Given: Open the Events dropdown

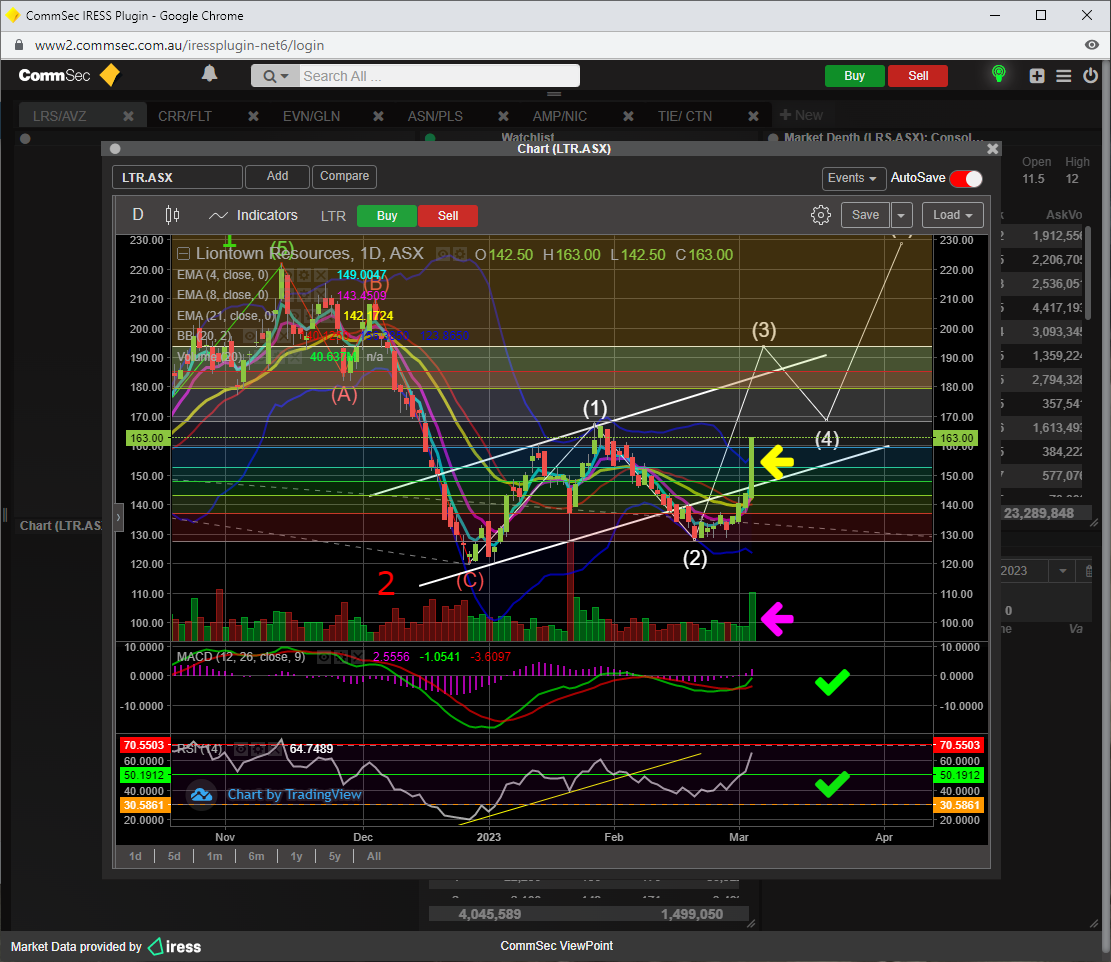Looking at the screenshot, I should pyautogui.click(x=852, y=178).
